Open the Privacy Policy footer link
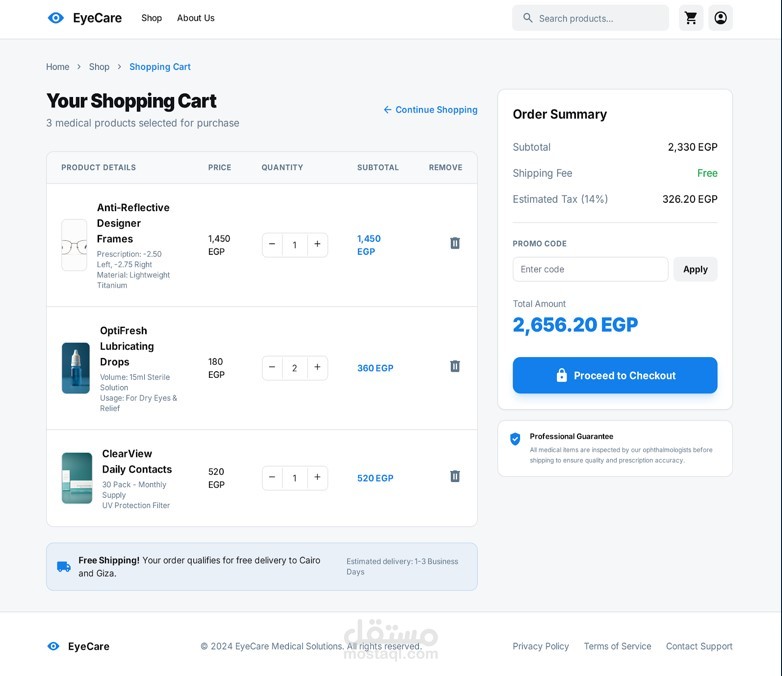This screenshot has width=782, height=676. pos(541,646)
